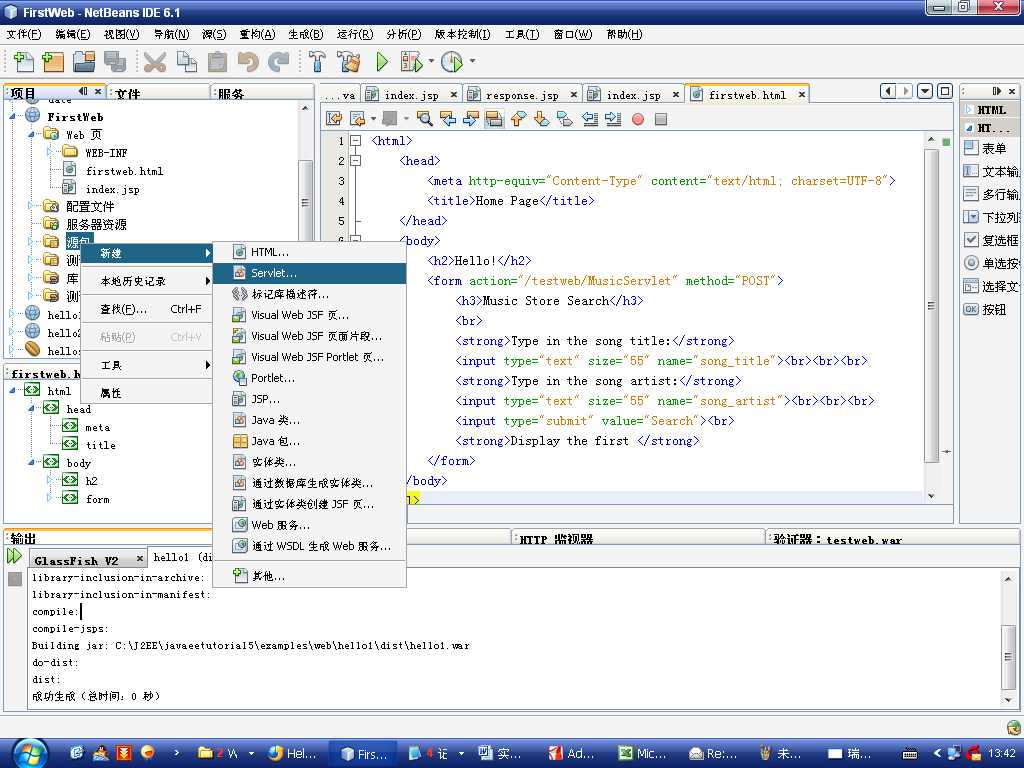Show the open documents list dropdown

[925, 91]
